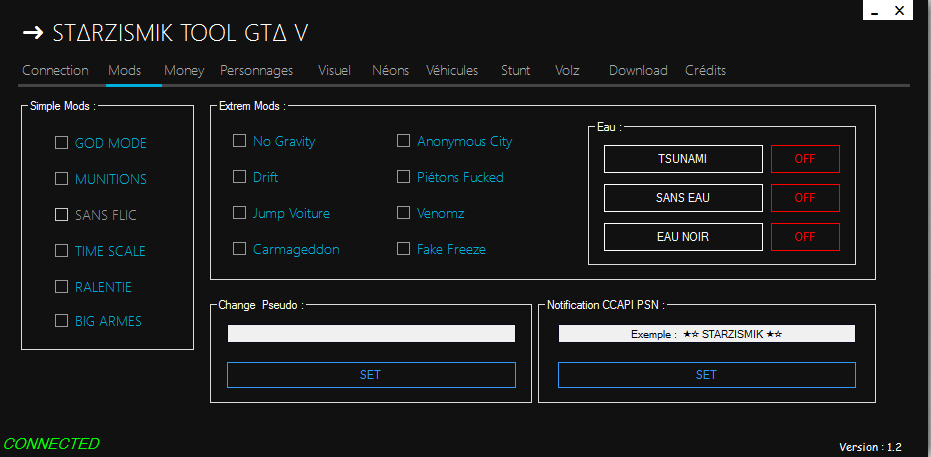The image size is (931, 457).
Task: Focus the Notification CCAPI PSN text field
Action: [707, 334]
